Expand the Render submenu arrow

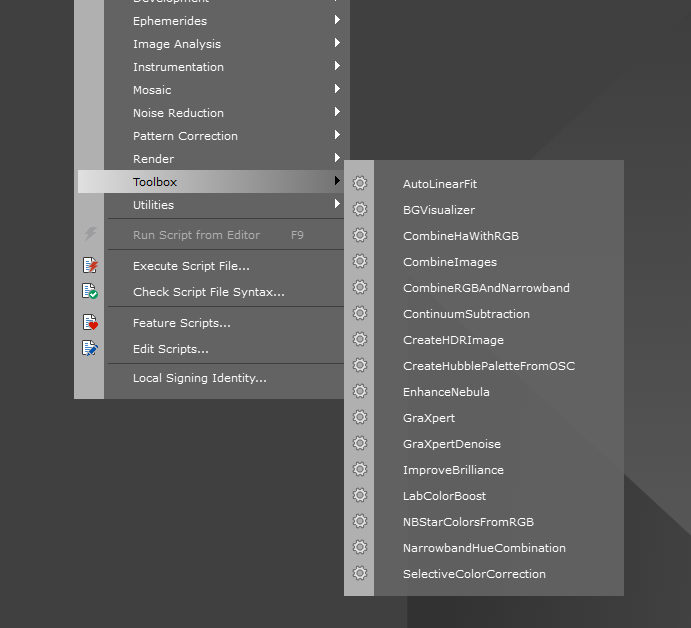(337, 157)
